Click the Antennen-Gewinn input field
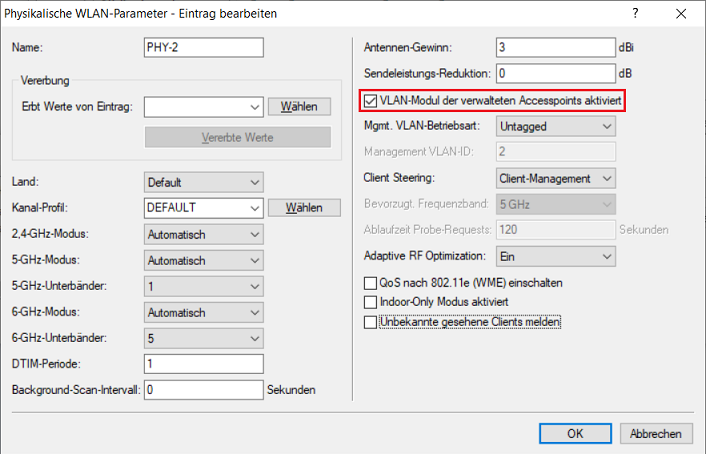Screen dimensions: 706x454 555,48
